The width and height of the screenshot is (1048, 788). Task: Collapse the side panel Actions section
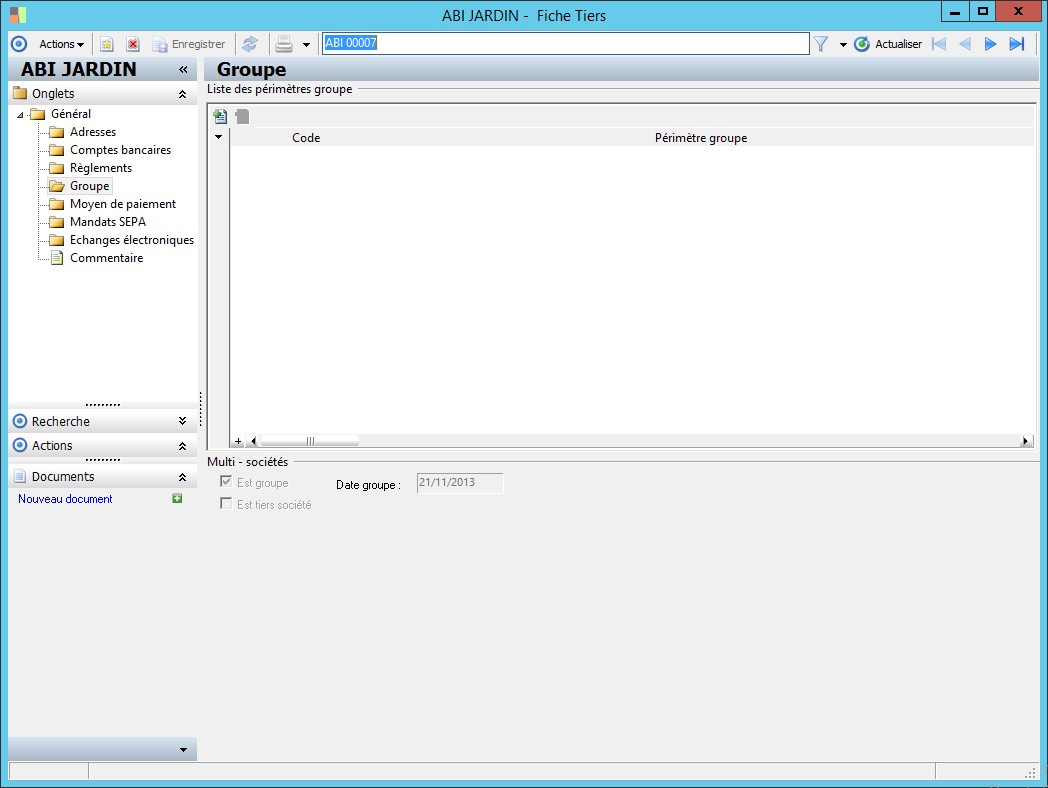(x=182, y=446)
